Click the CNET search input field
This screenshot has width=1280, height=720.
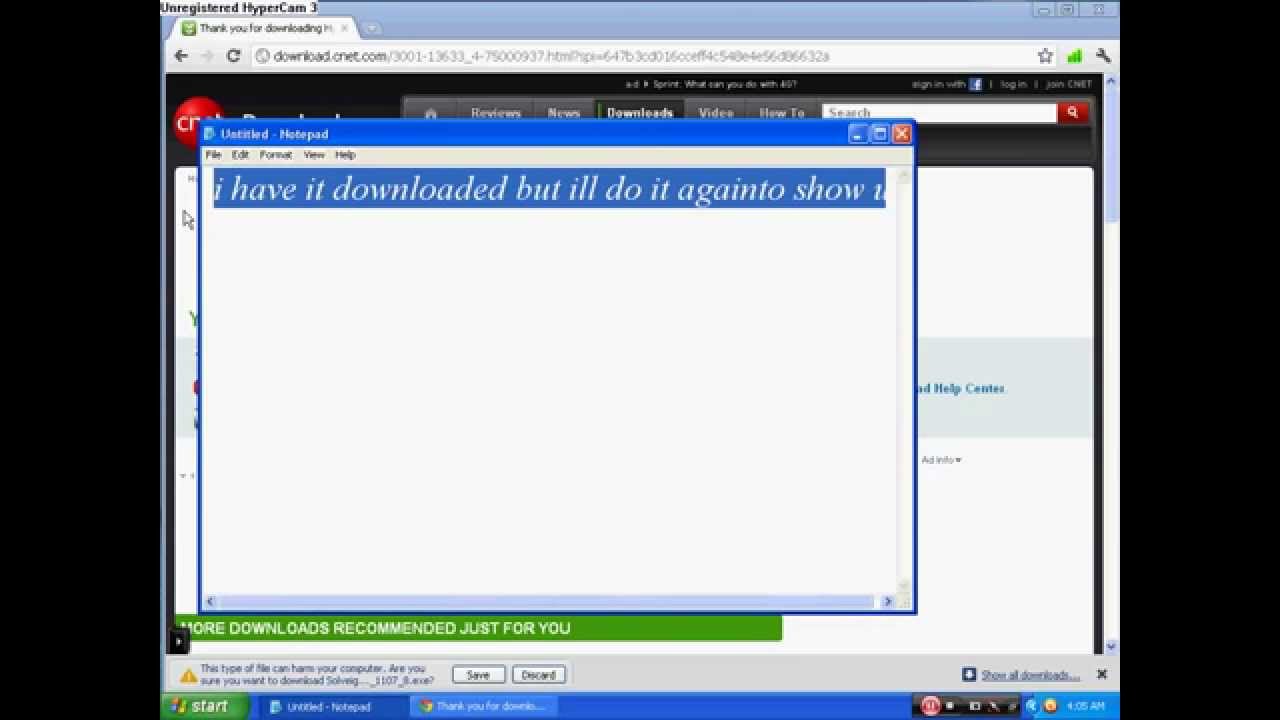(x=939, y=113)
